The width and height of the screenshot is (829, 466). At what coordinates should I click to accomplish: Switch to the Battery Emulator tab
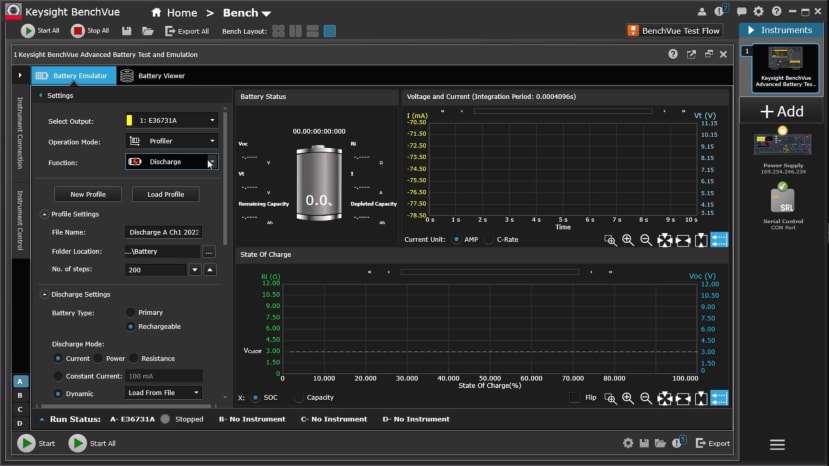[x=73, y=76]
